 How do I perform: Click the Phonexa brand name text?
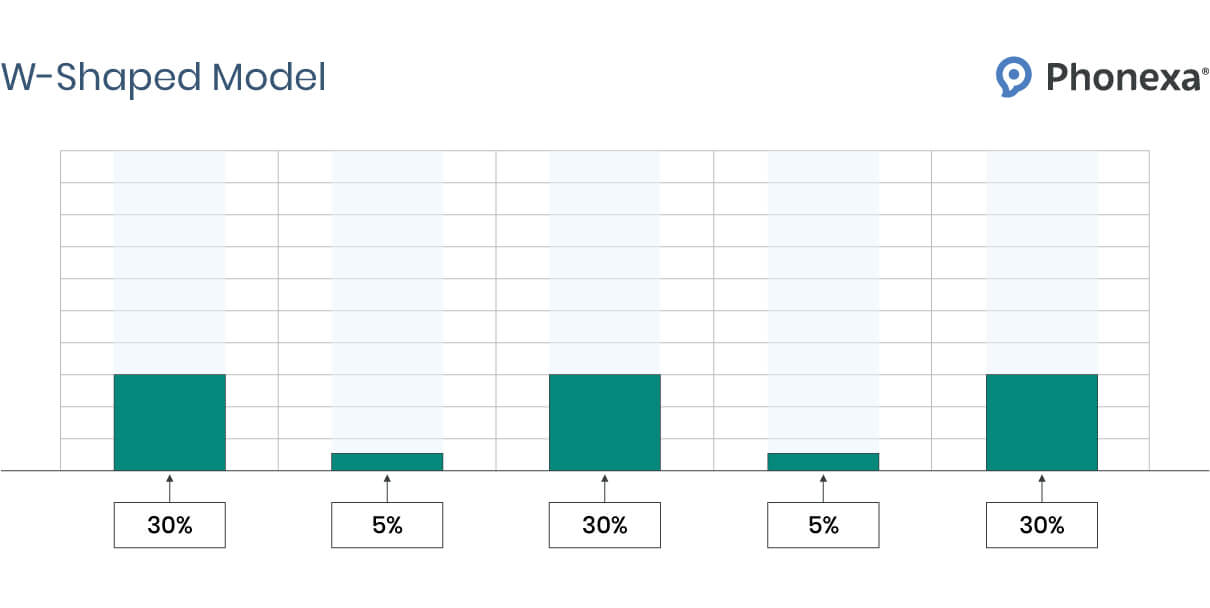1125,77
